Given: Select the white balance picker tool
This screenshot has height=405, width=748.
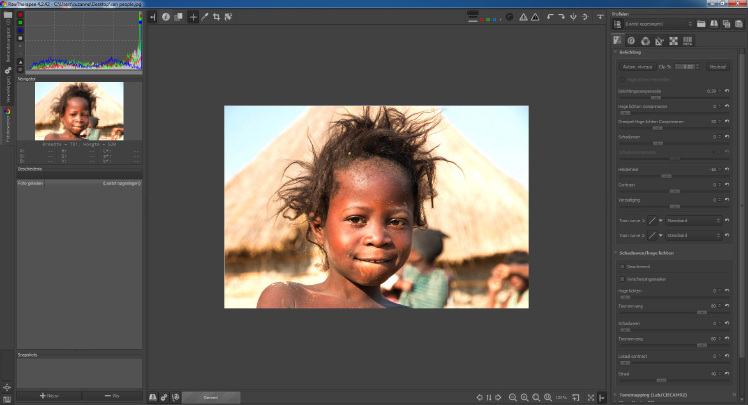Looking at the screenshot, I should pos(205,17).
